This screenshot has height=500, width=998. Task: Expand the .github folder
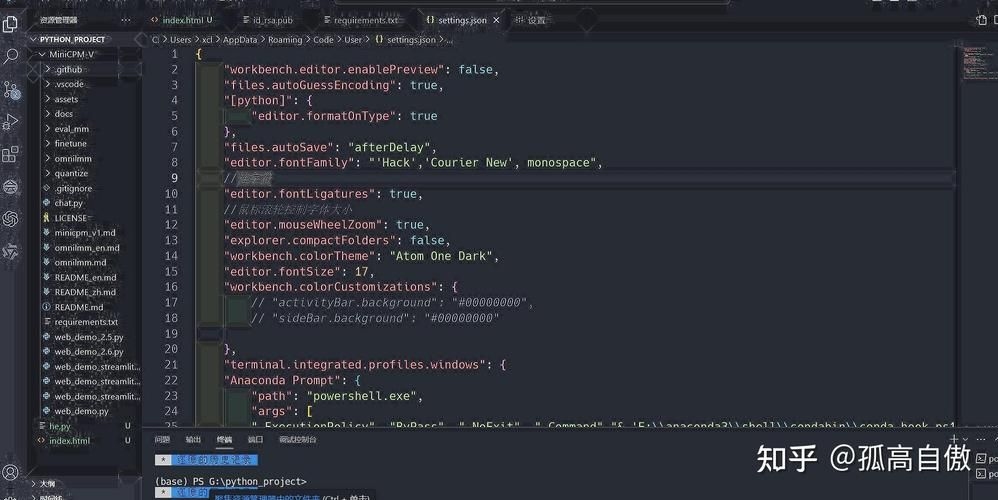pyautogui.click(x=68, y=69)
